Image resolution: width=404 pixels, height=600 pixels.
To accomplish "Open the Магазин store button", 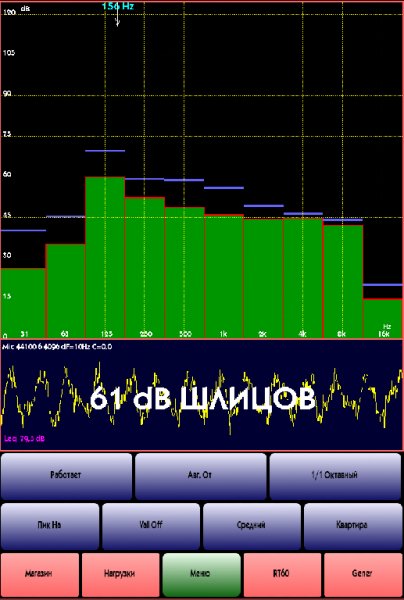I will tap(40, 575).
